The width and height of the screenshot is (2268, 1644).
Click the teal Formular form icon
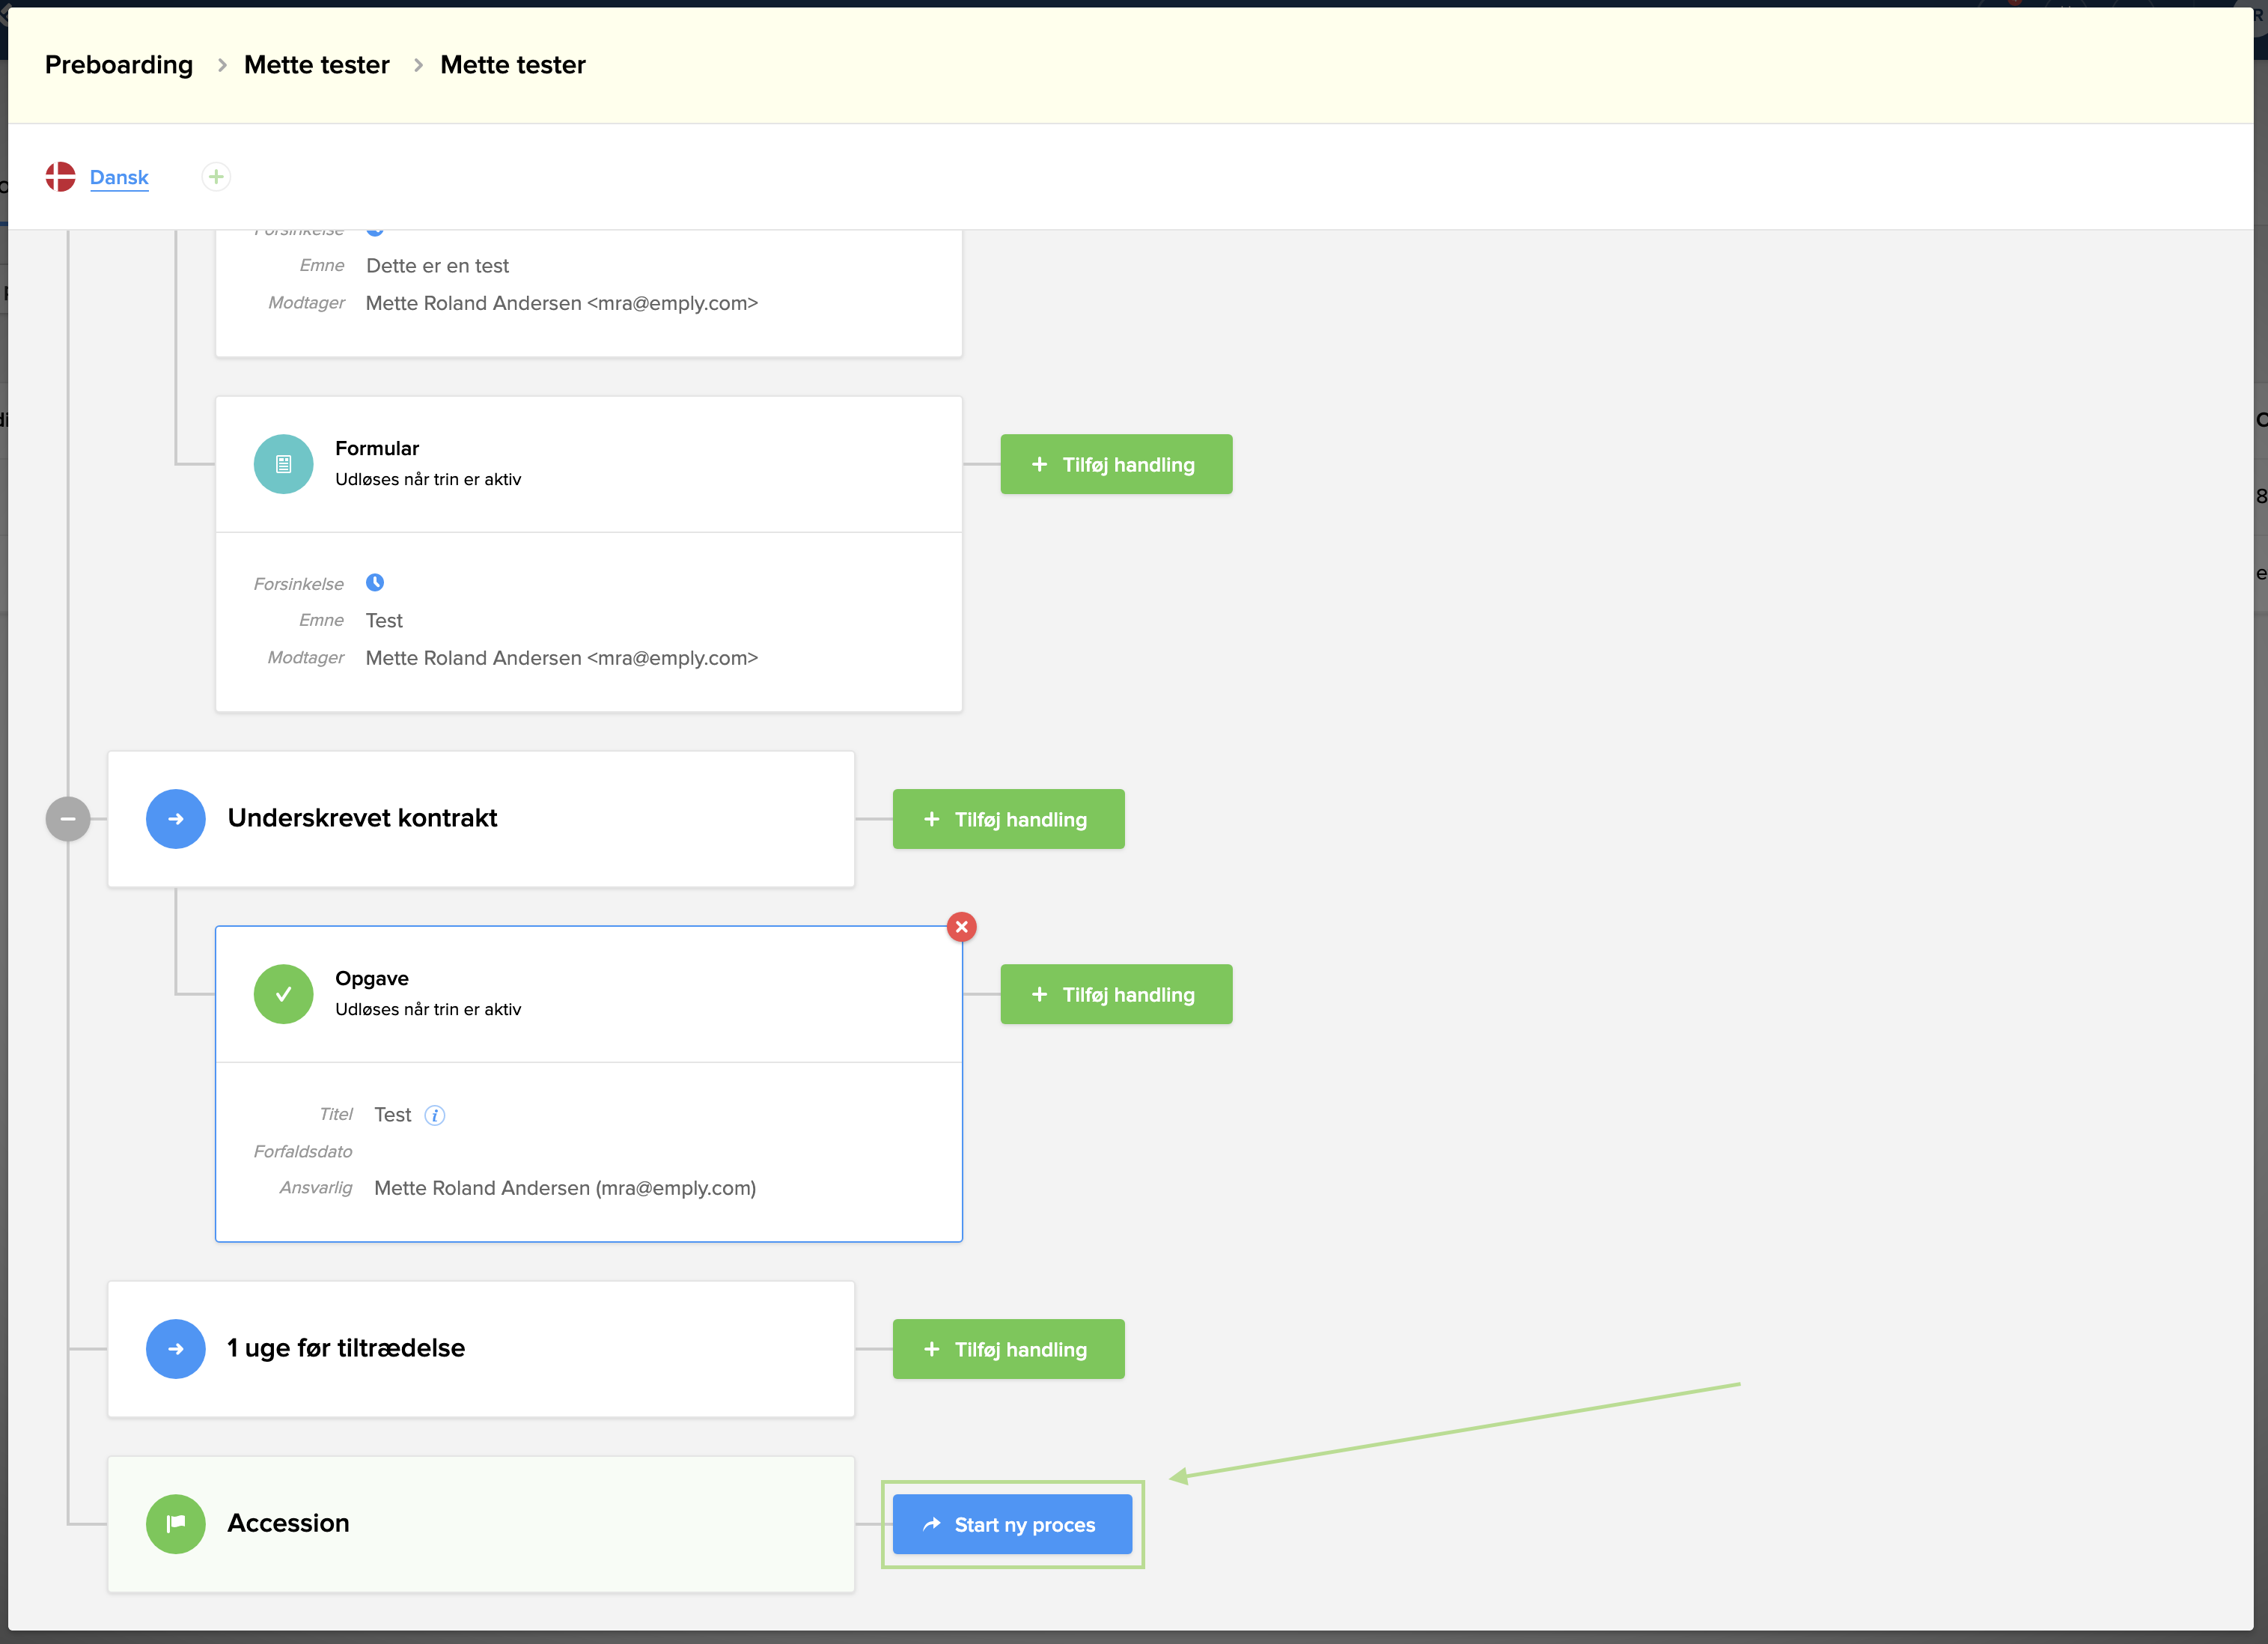[x=283, y=464]
